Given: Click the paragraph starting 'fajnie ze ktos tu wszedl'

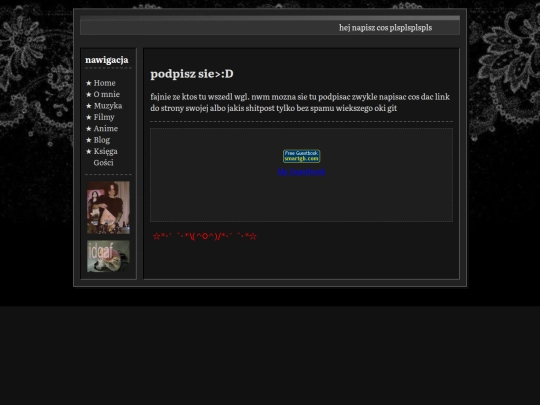Looking at the screenshot, I should [300, 102].
